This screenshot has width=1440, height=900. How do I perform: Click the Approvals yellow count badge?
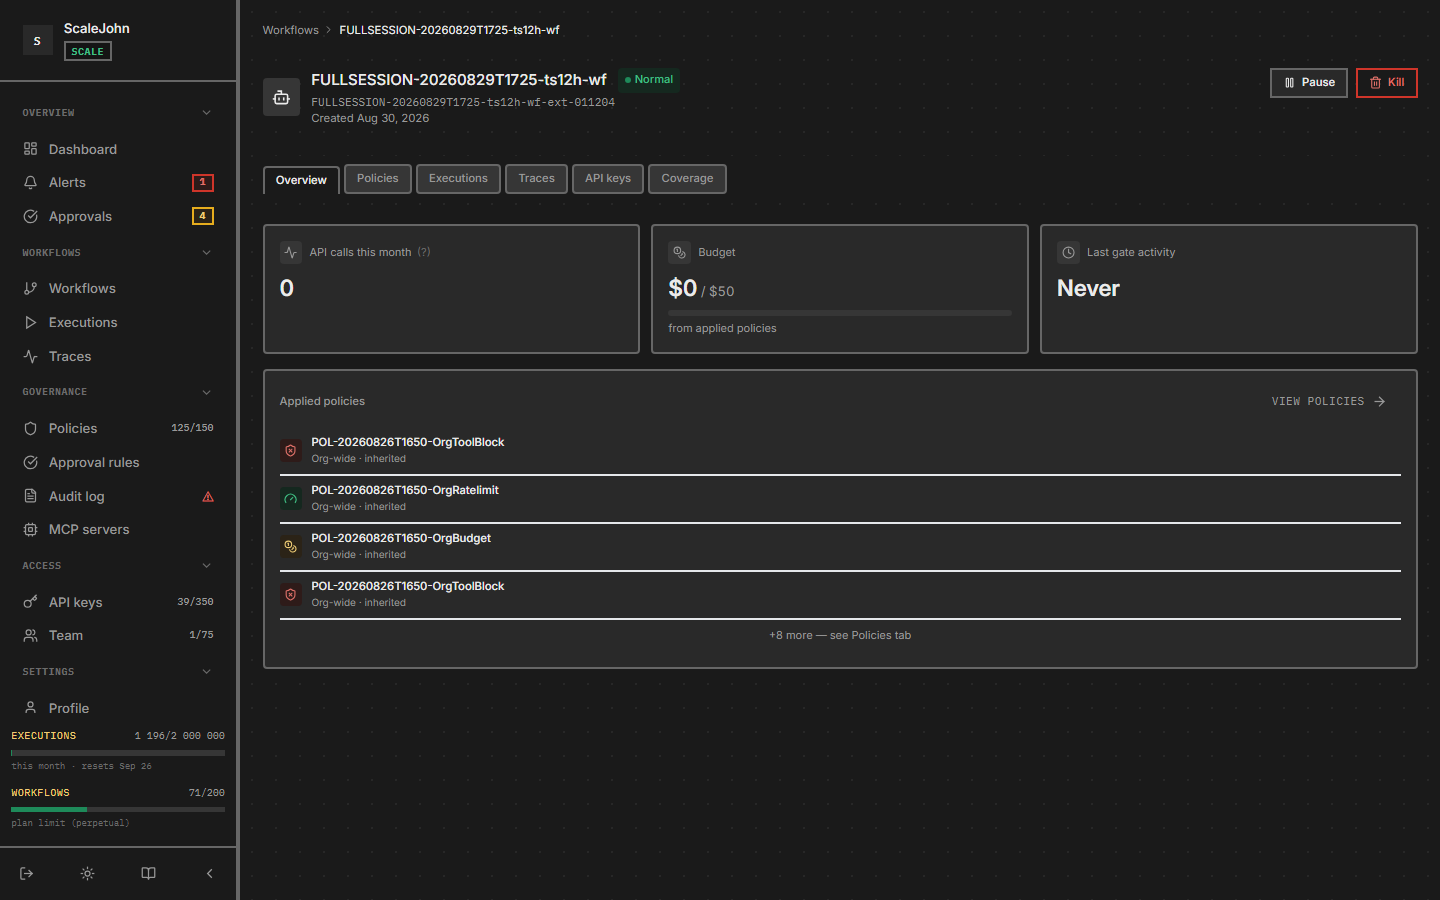coord(203,216)
